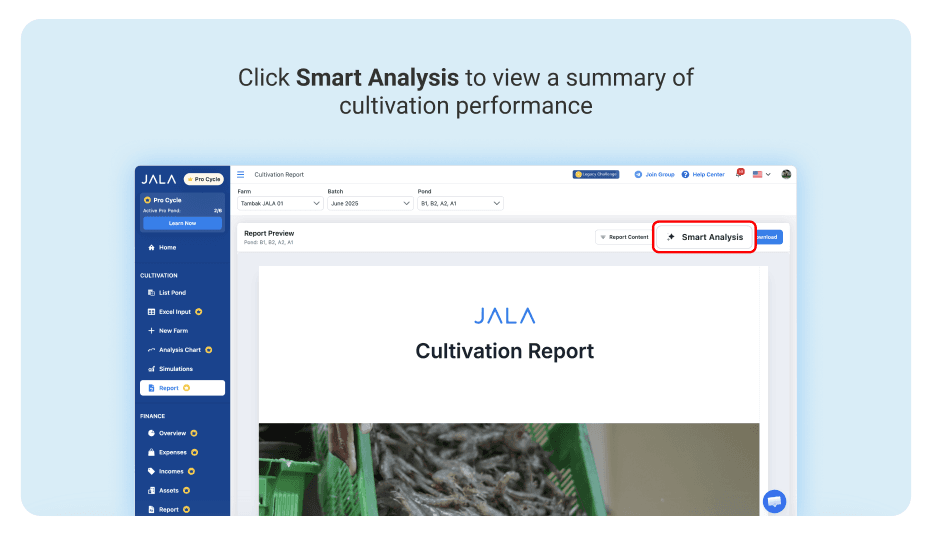Click the JALA logo in the sidebar
This screenshot has width=932, height=537.
click(x=159, y=179)
